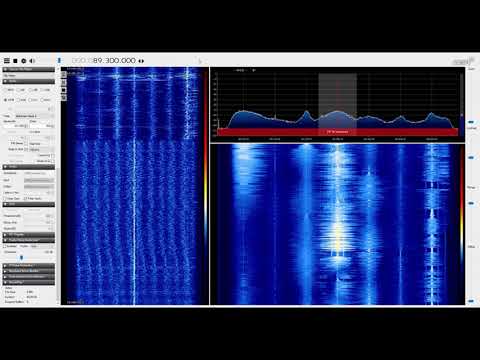
Task: Collapse the Radio panel header
Action: coord(29,81)
